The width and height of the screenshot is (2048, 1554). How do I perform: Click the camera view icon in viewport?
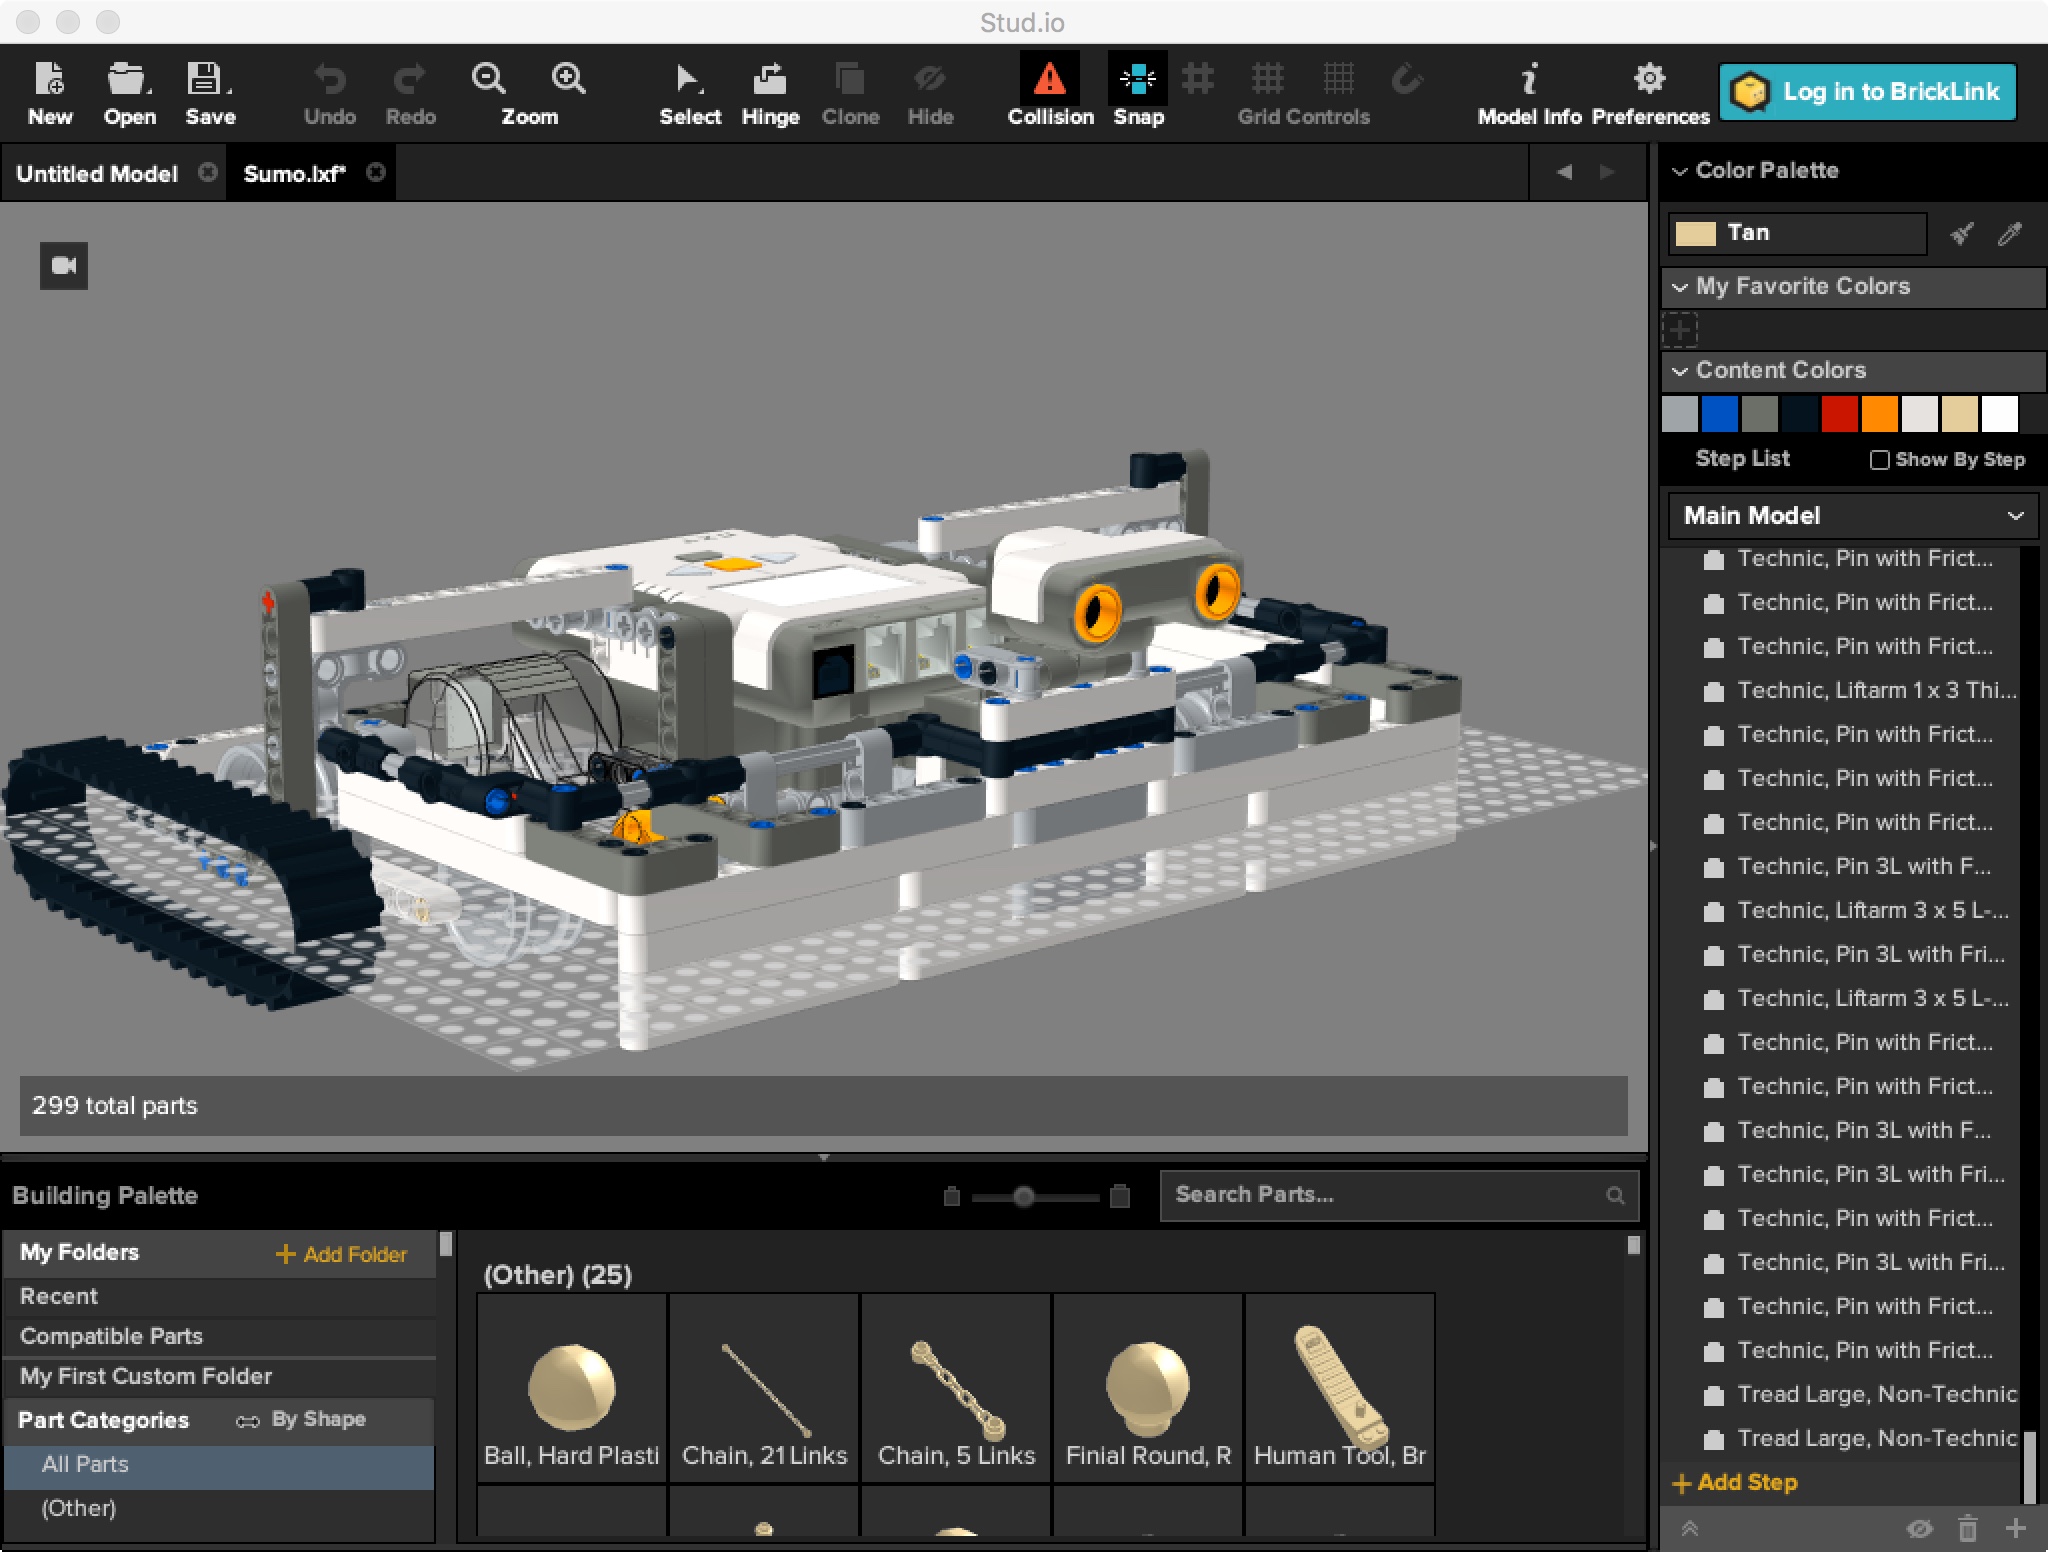coord(64,266)
